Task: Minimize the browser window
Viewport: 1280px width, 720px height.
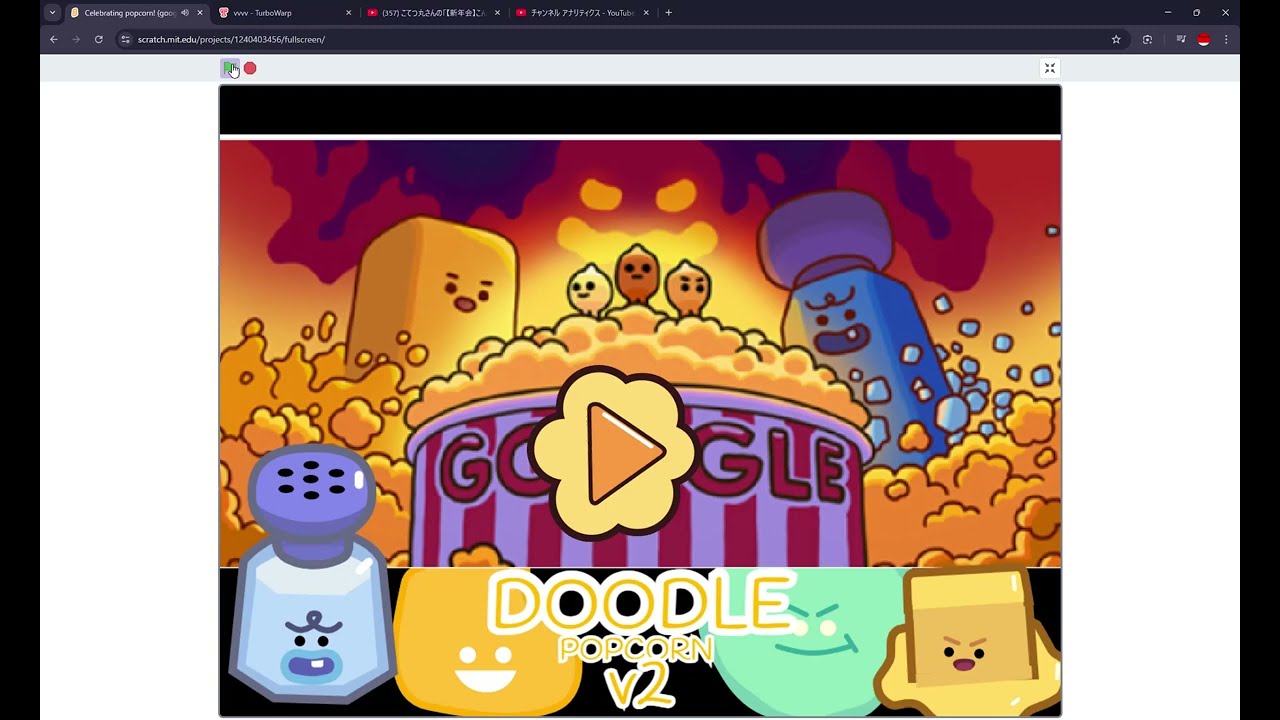Action: (1168, 13)
